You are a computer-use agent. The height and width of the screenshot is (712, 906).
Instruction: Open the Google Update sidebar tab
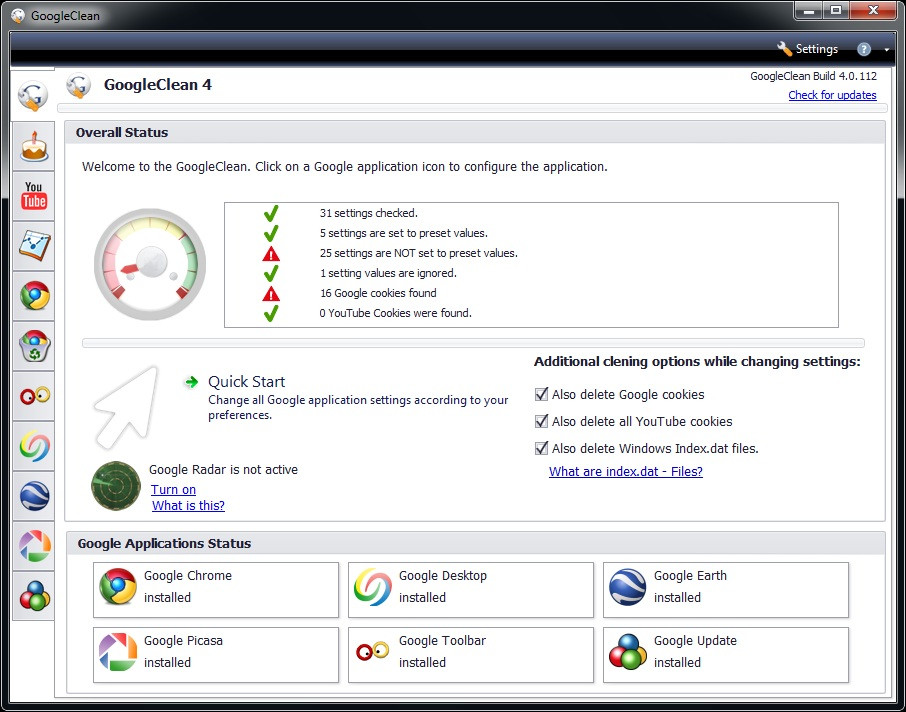(x=34, y=596)
